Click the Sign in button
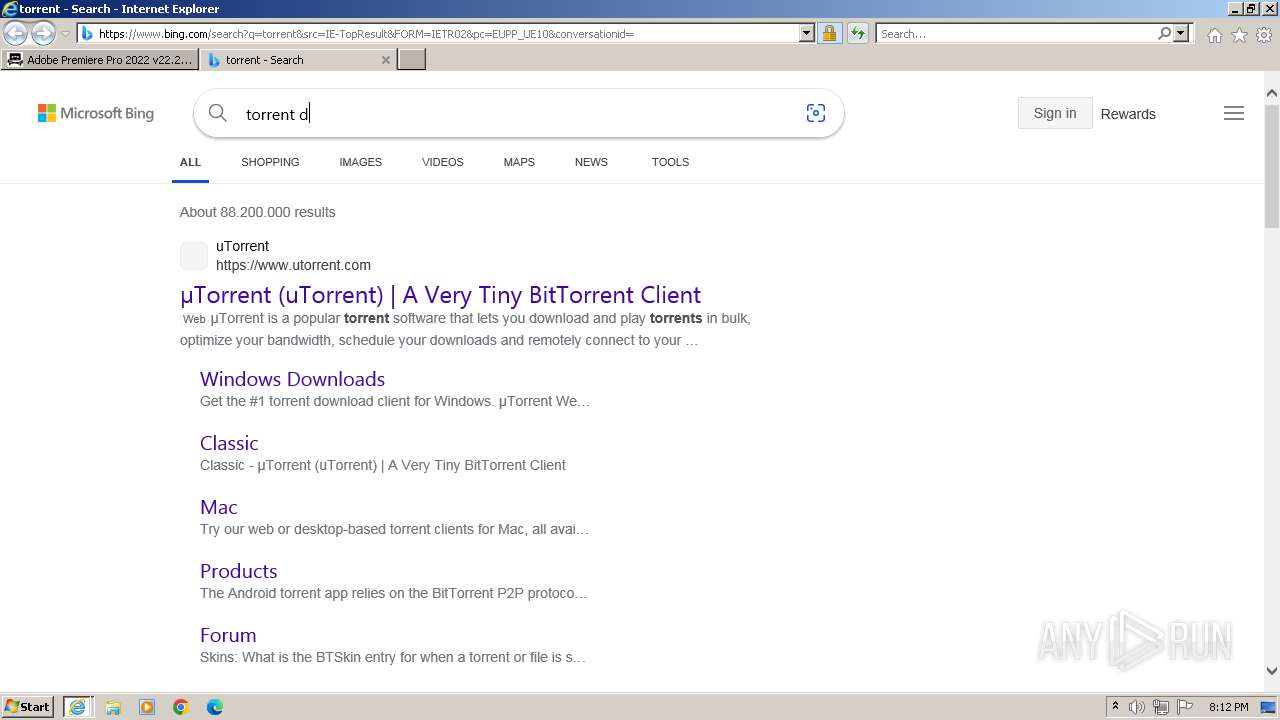Image resolution: width=1280 pixels, height=720 pixels. click(x=1055, y=113)
